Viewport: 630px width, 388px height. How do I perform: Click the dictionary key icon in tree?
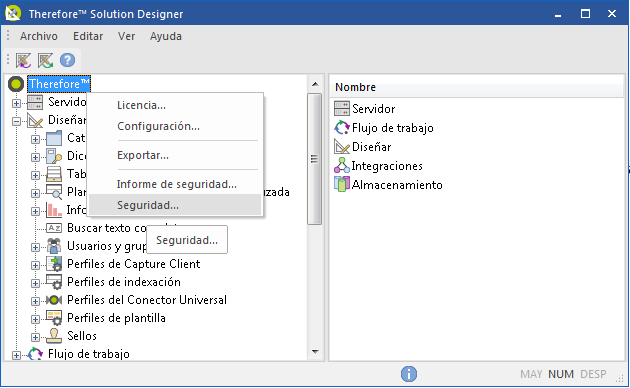(x=54, y=156)
